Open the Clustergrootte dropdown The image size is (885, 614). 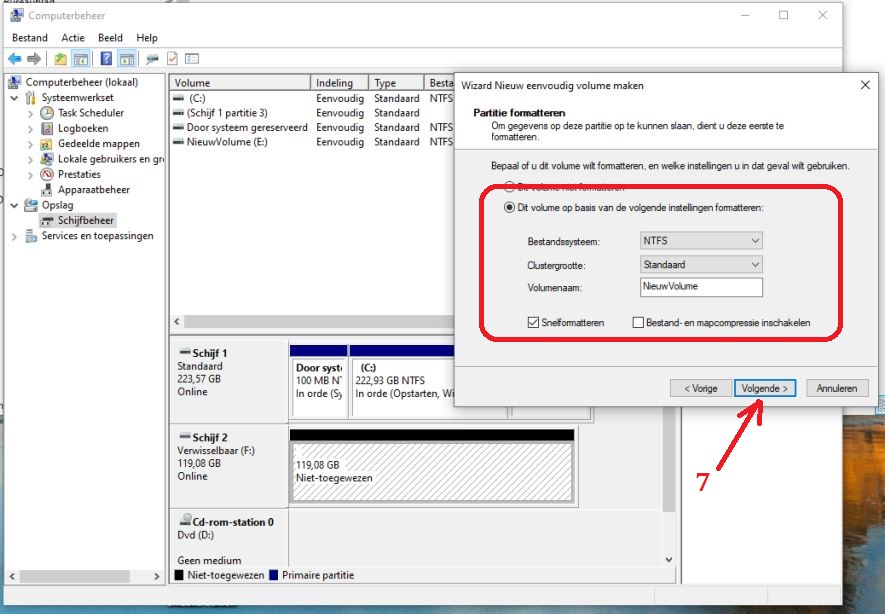pyautogui.click(x=701, y=265)
